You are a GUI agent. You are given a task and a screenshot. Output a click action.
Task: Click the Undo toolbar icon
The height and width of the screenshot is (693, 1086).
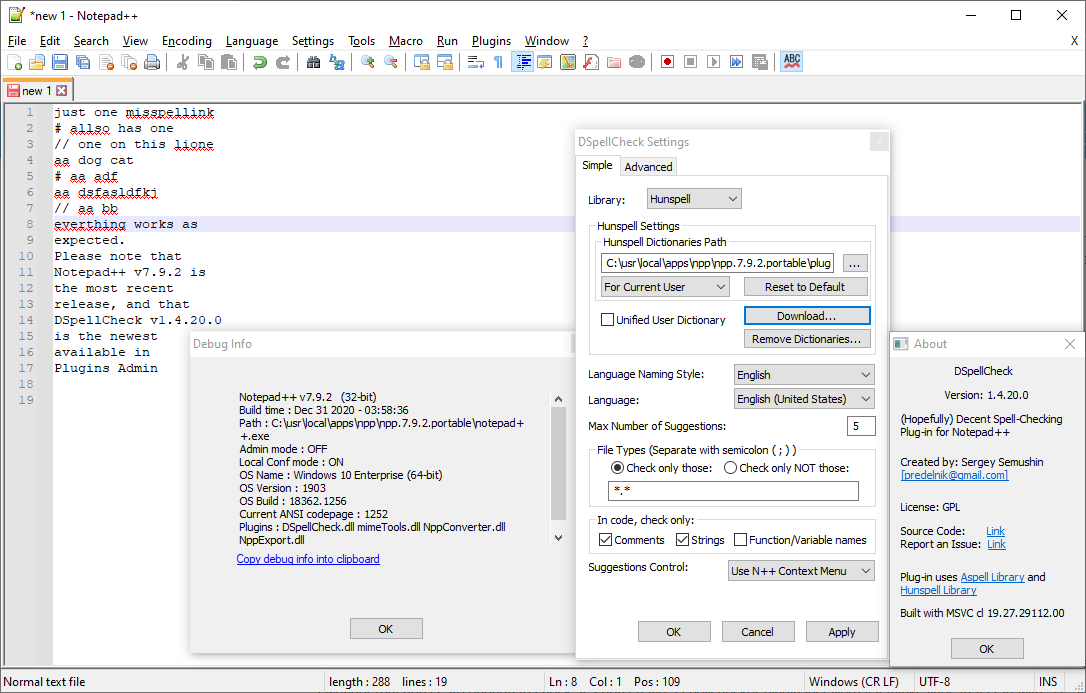coord(258,61)
